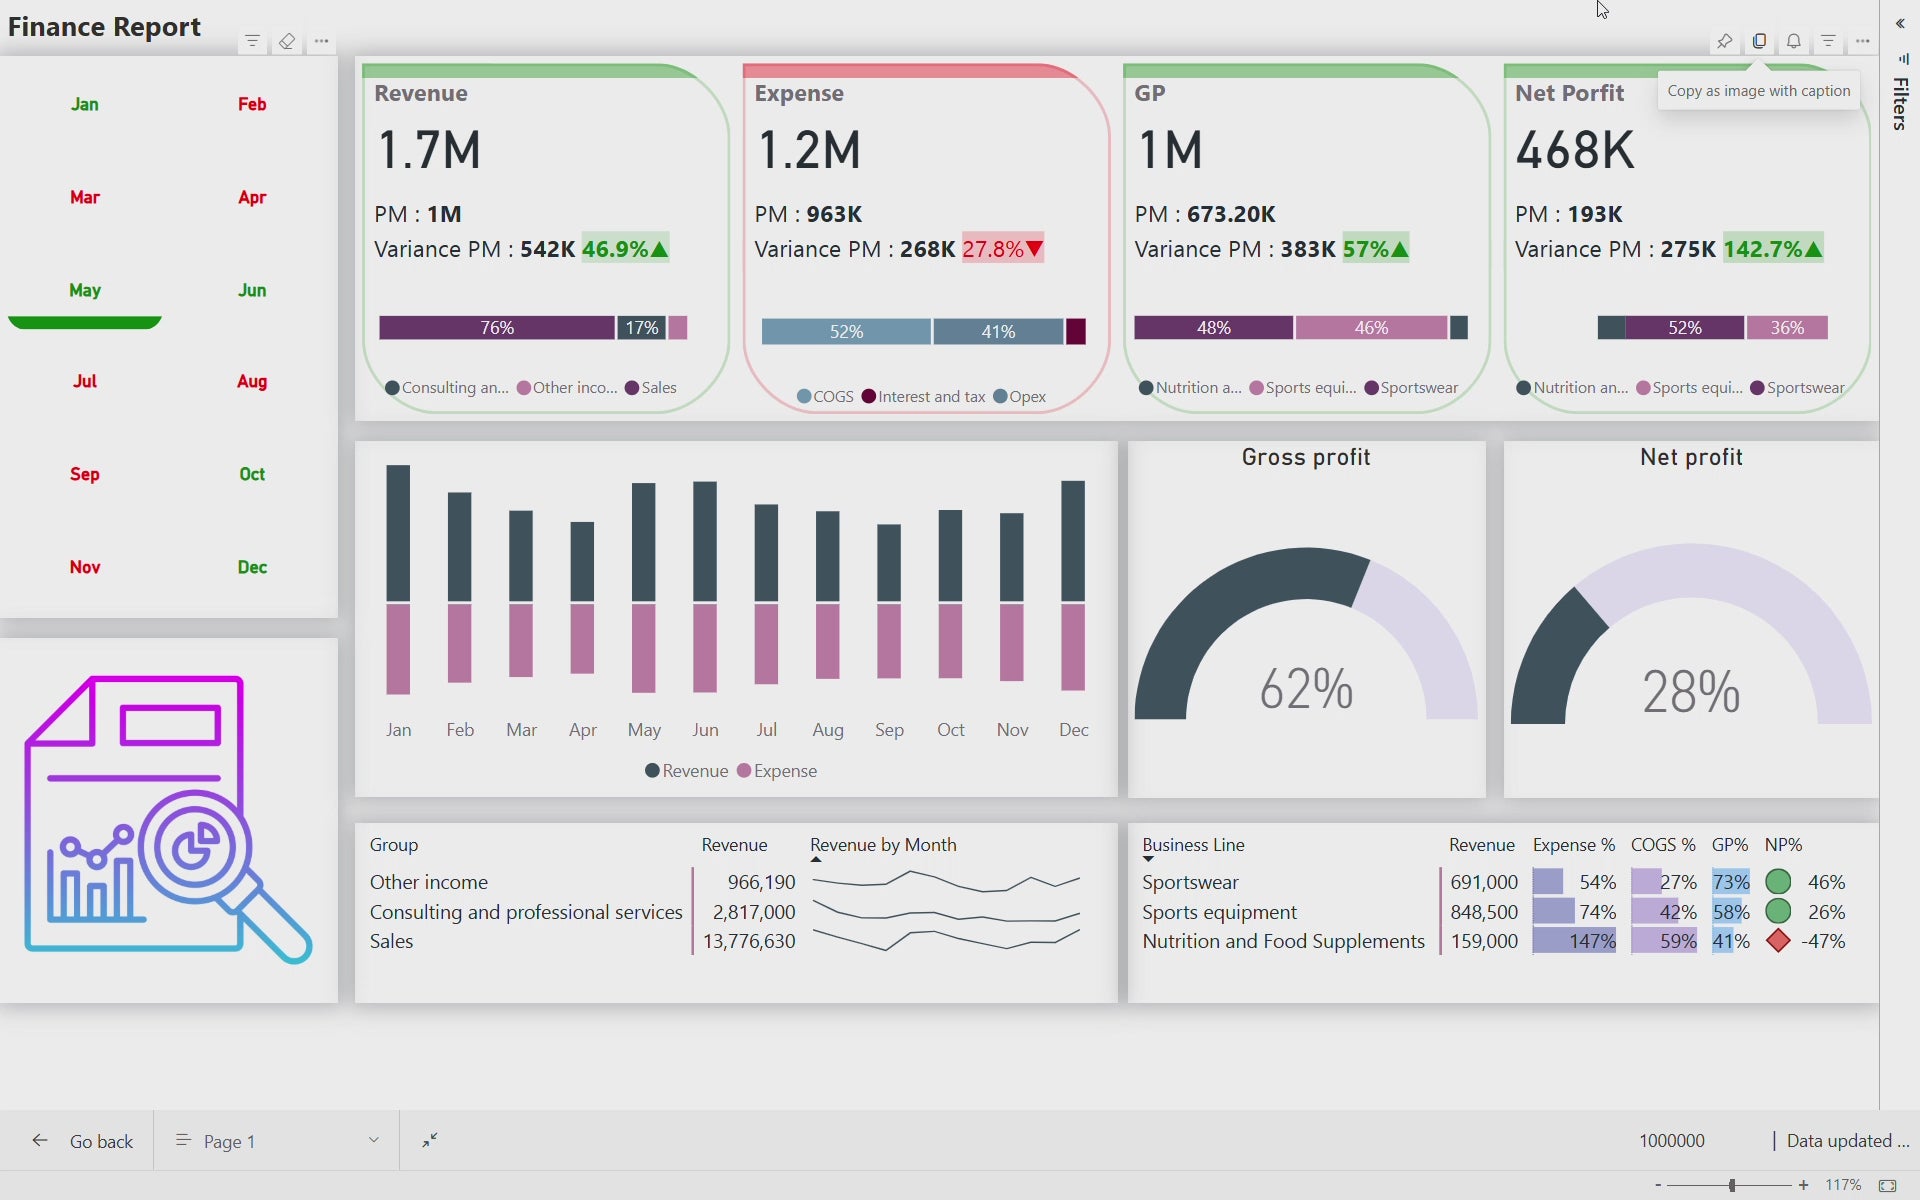Open filters icon on Net Profit visual
The image size is (1920, 1200).
[1828, 41]
